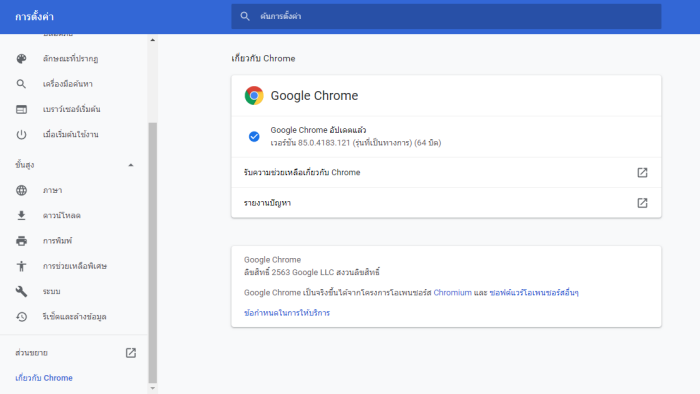Click the palette icon for Appearance
700x394 pixels.
(21, 58)
